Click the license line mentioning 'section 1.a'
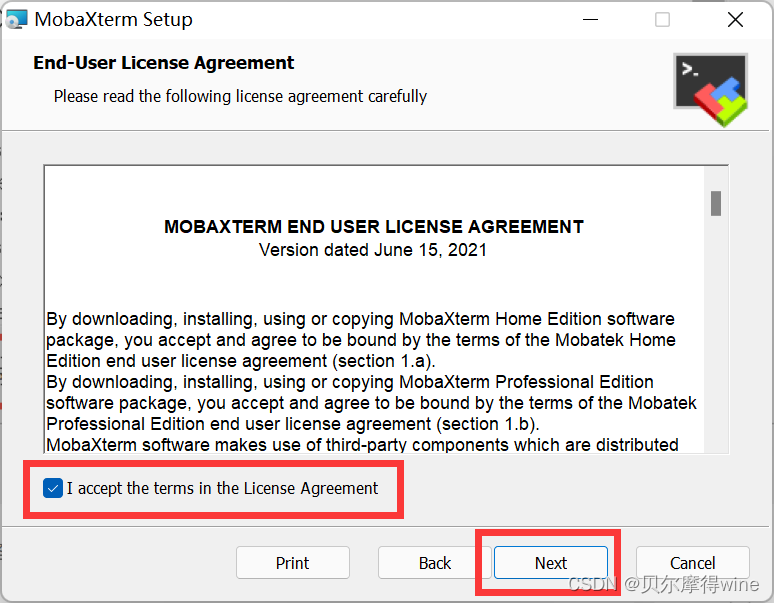 coord(241,361)
